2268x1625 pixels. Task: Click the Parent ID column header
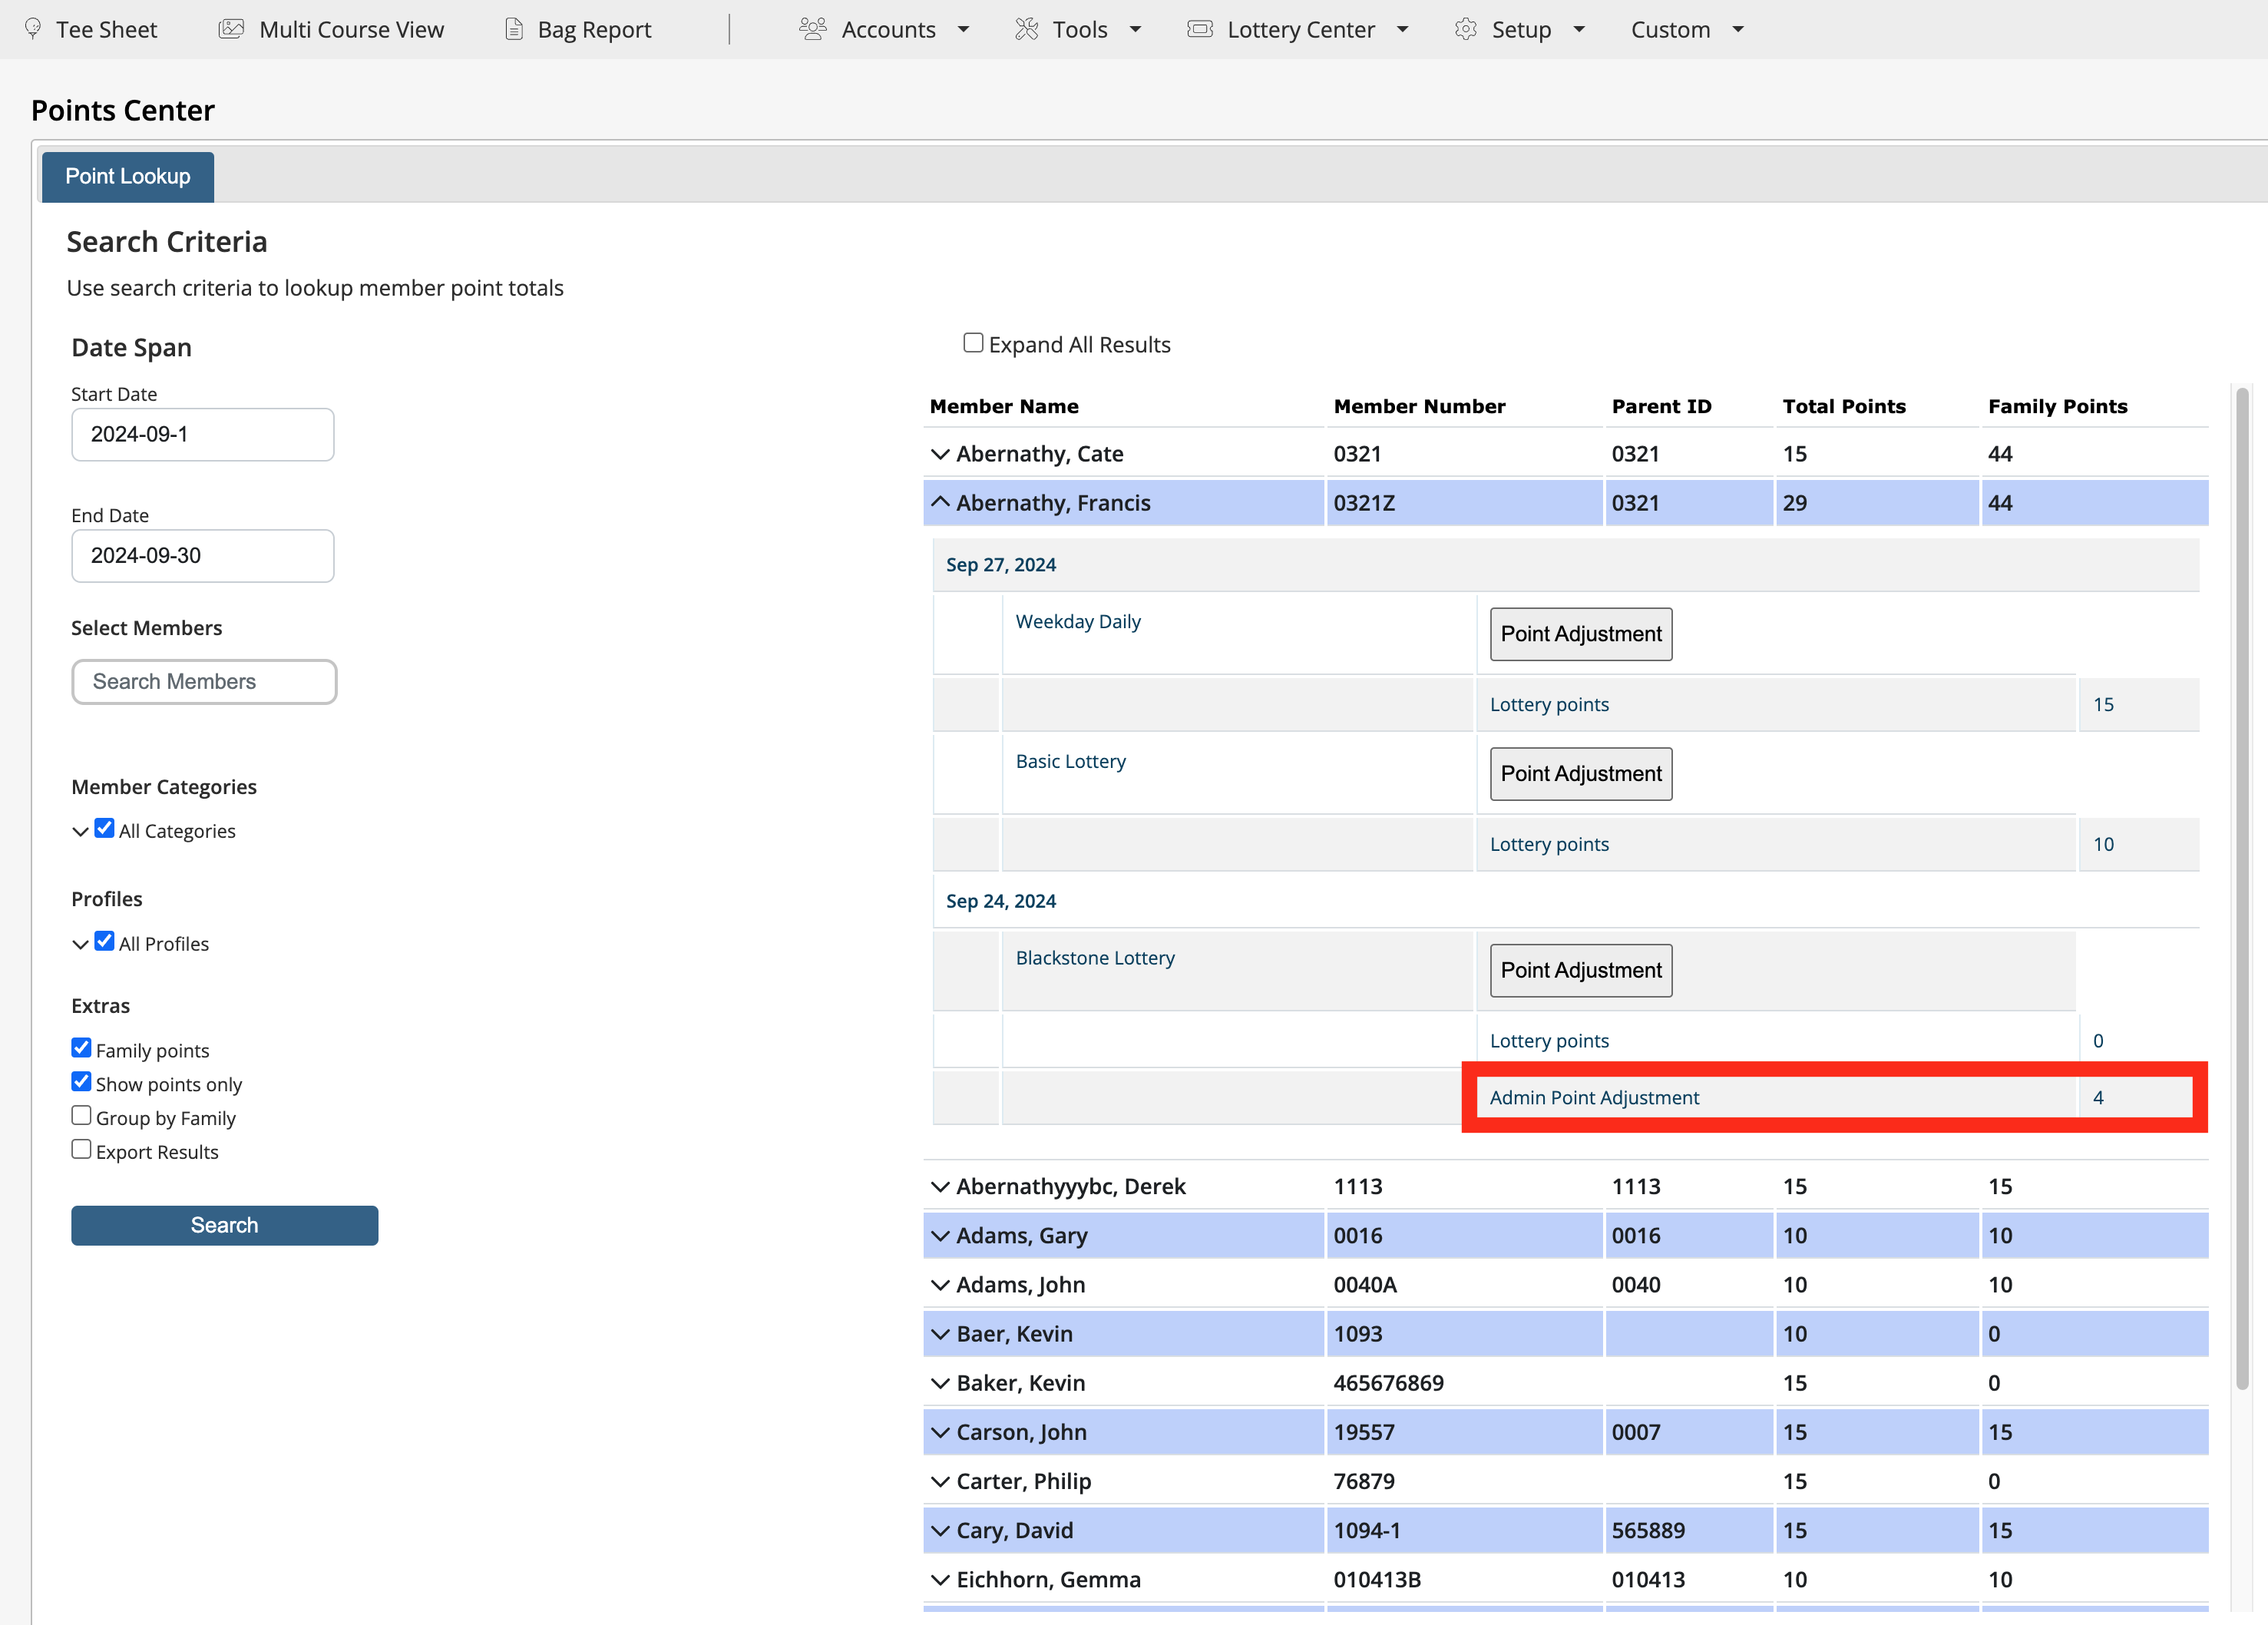pyautogui.click(x=1661, y=406)
